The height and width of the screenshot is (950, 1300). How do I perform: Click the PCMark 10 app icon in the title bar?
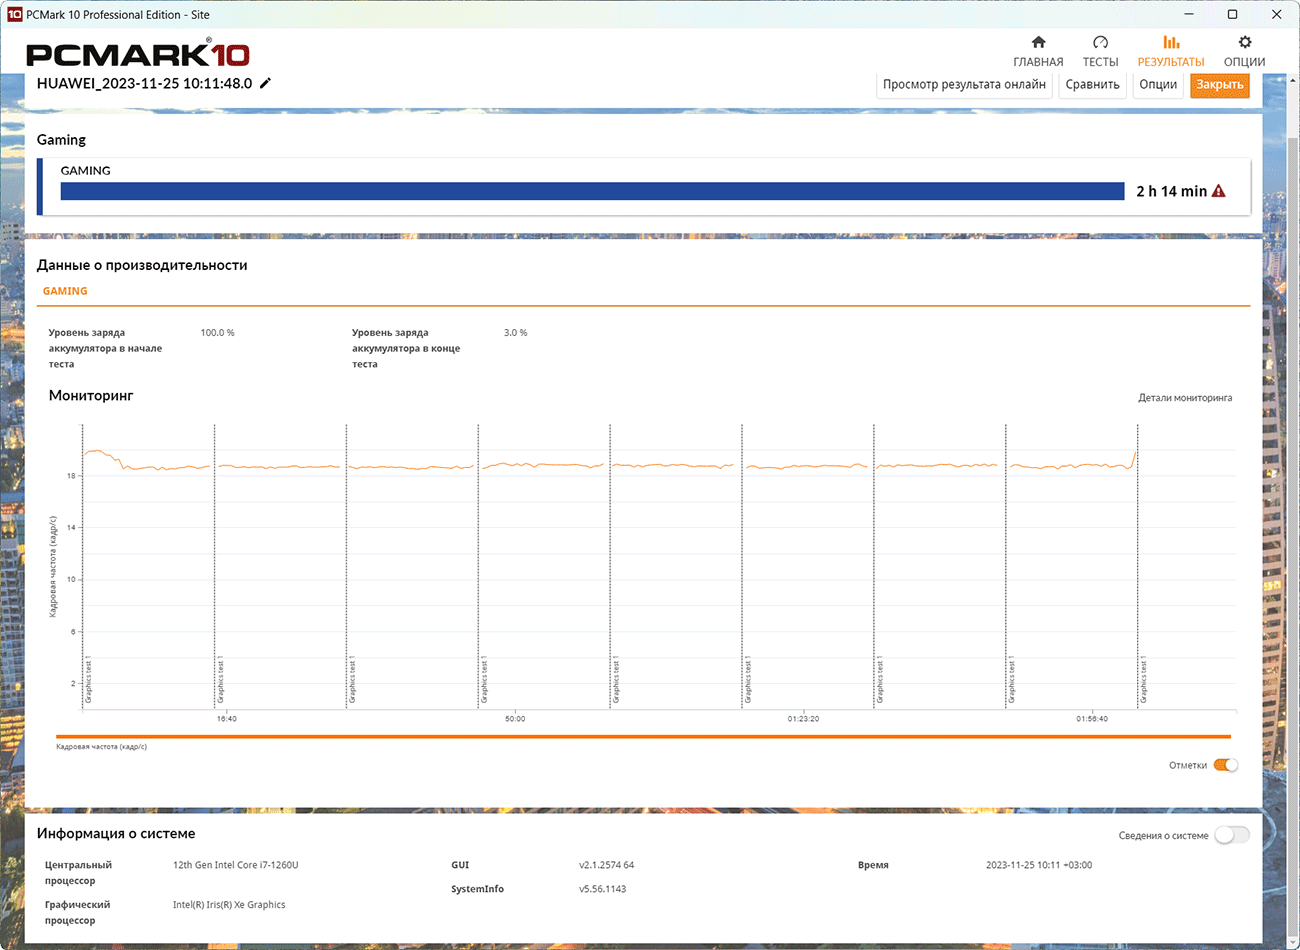click(14, 14)
